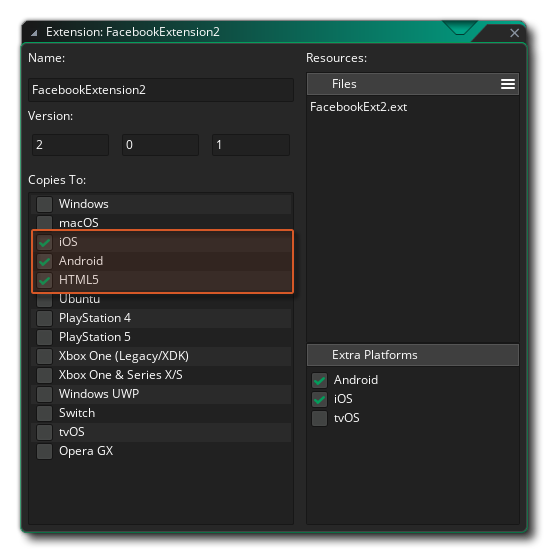Select the FacebookExt2.ext file entry
This screenshot has width=548, height=559.
[358, 107]
